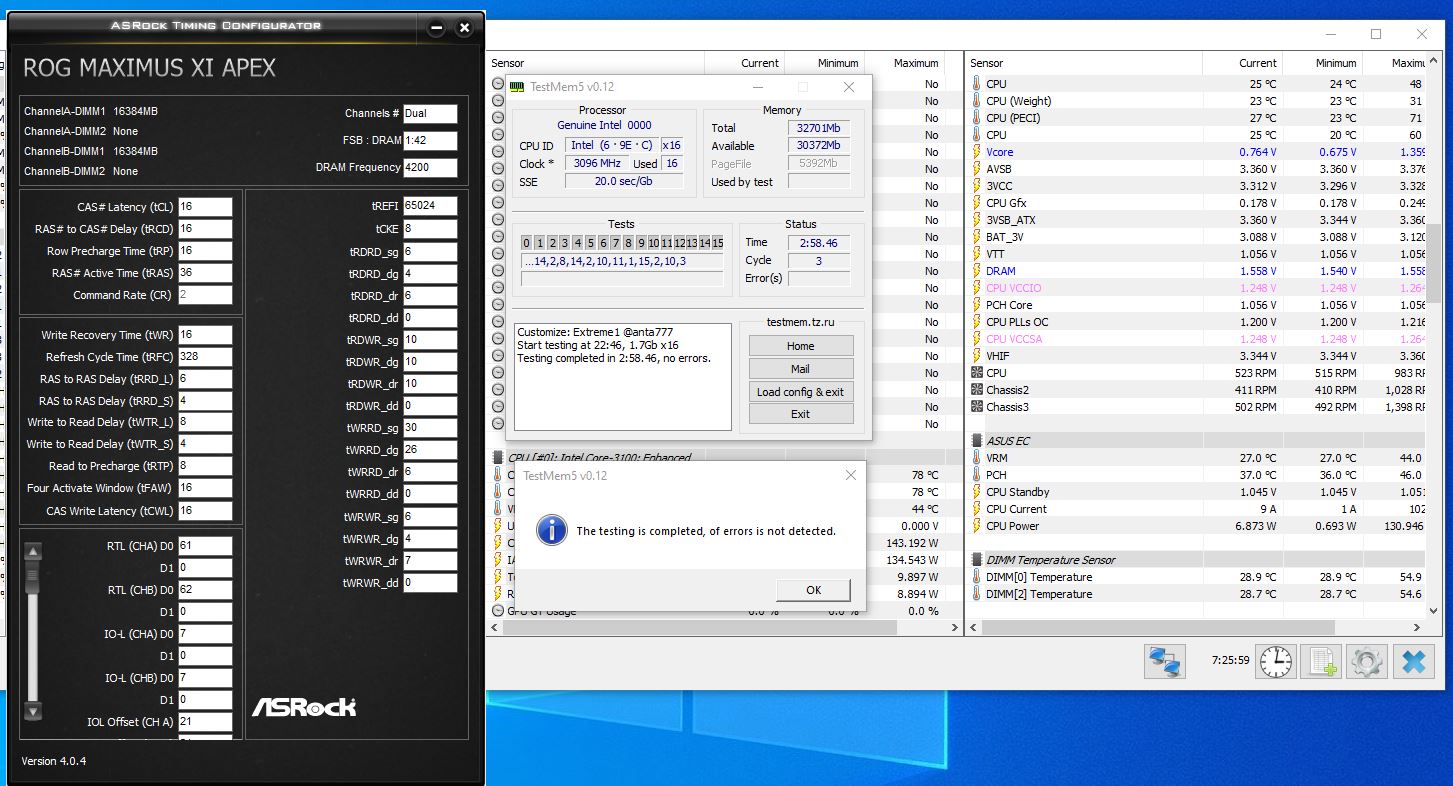This screenshot has width=1453, height=786.
Task: Click the CAS# Latency (tCL) field
Action: [205, 207]
